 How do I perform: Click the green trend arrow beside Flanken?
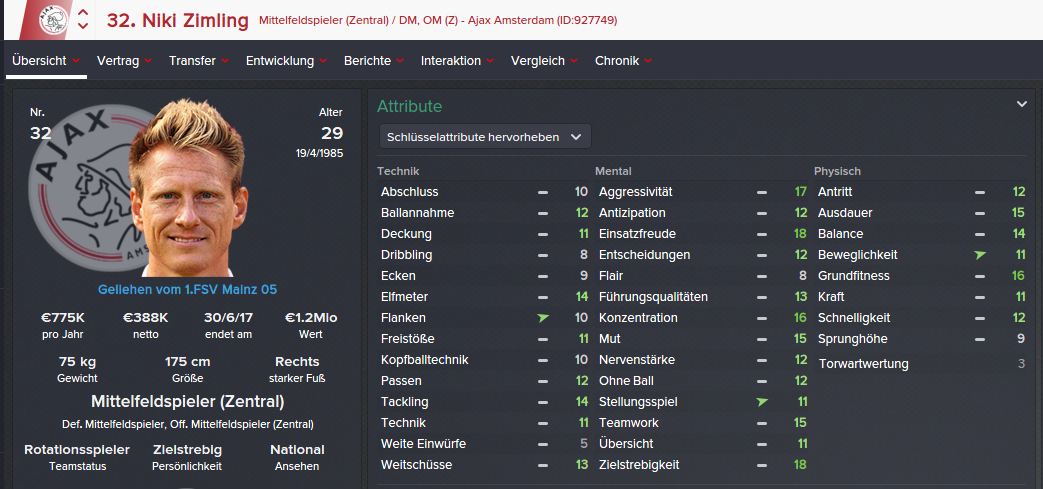coord(543,318)
